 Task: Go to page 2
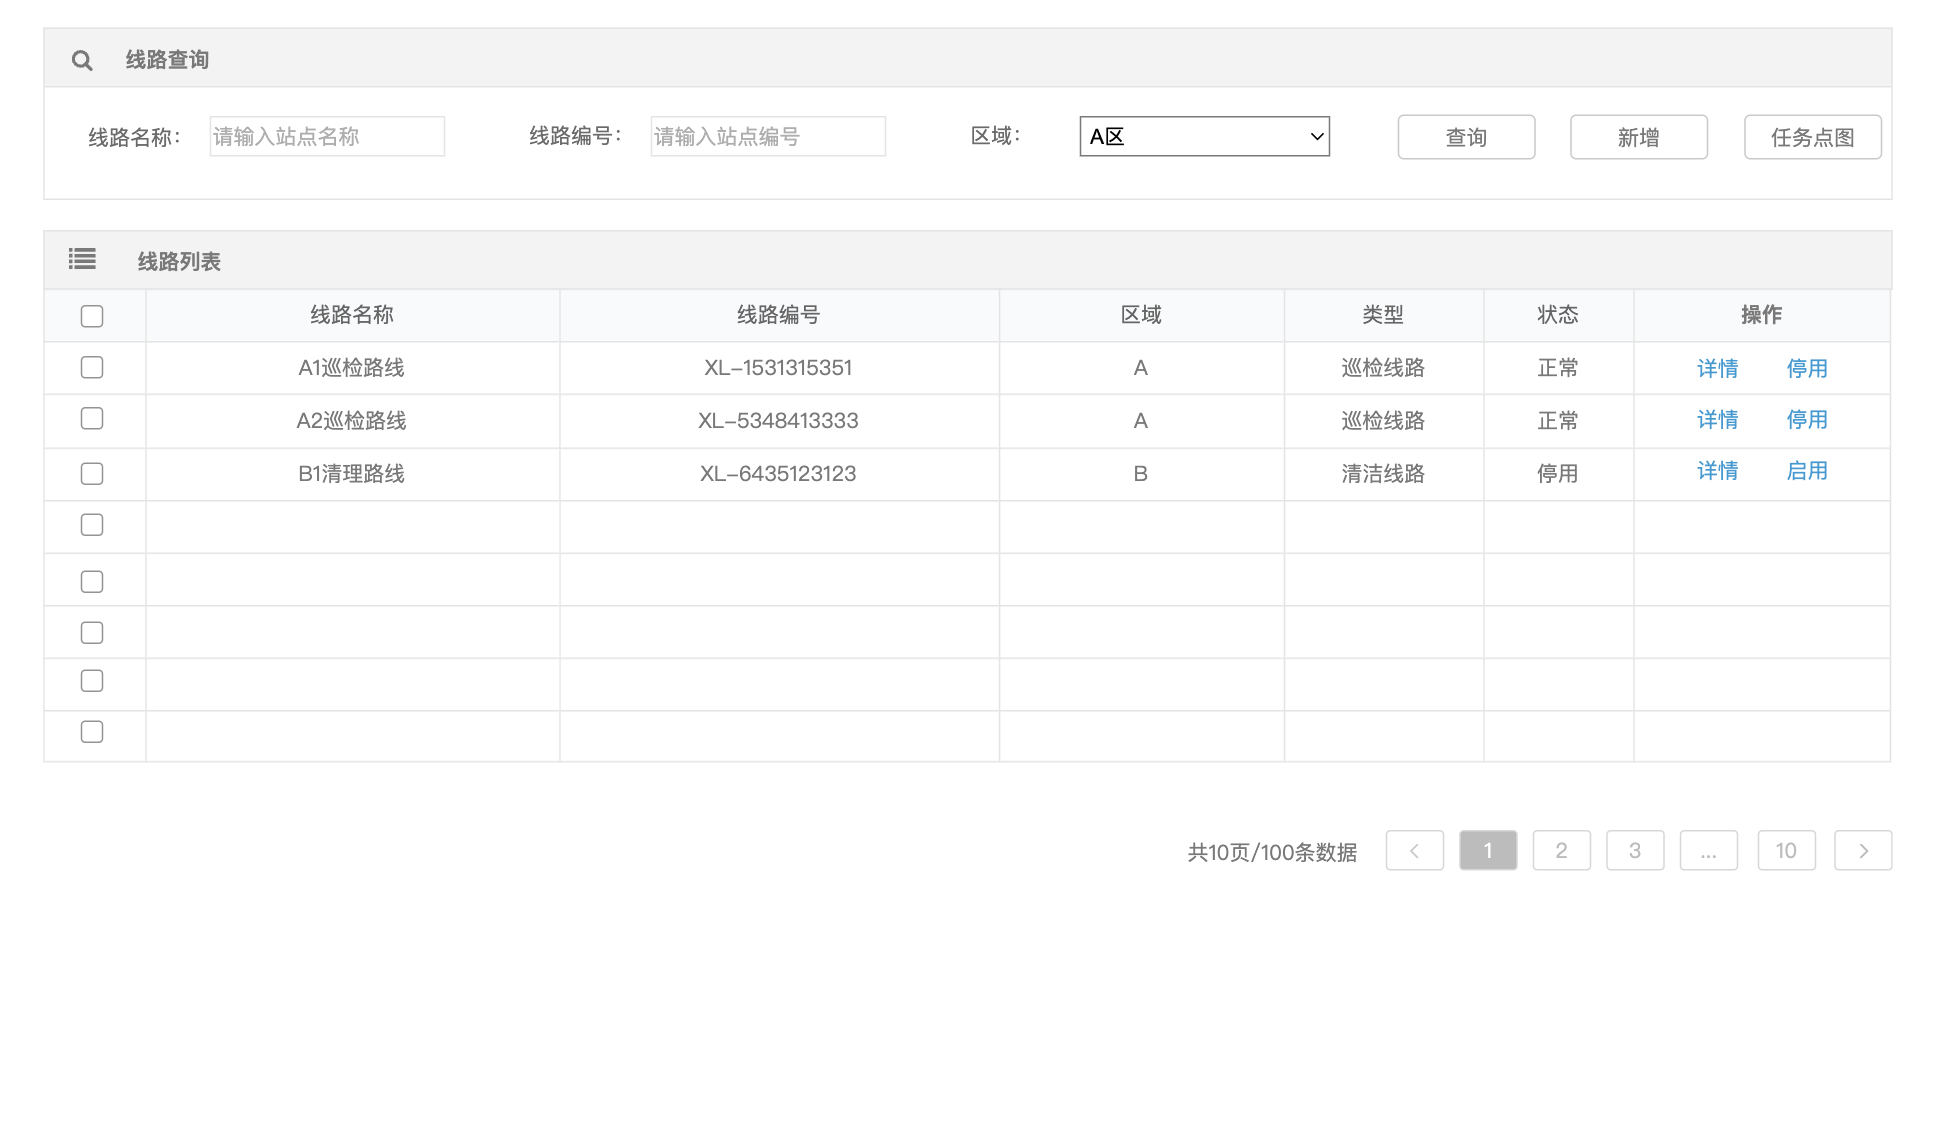1561,850
